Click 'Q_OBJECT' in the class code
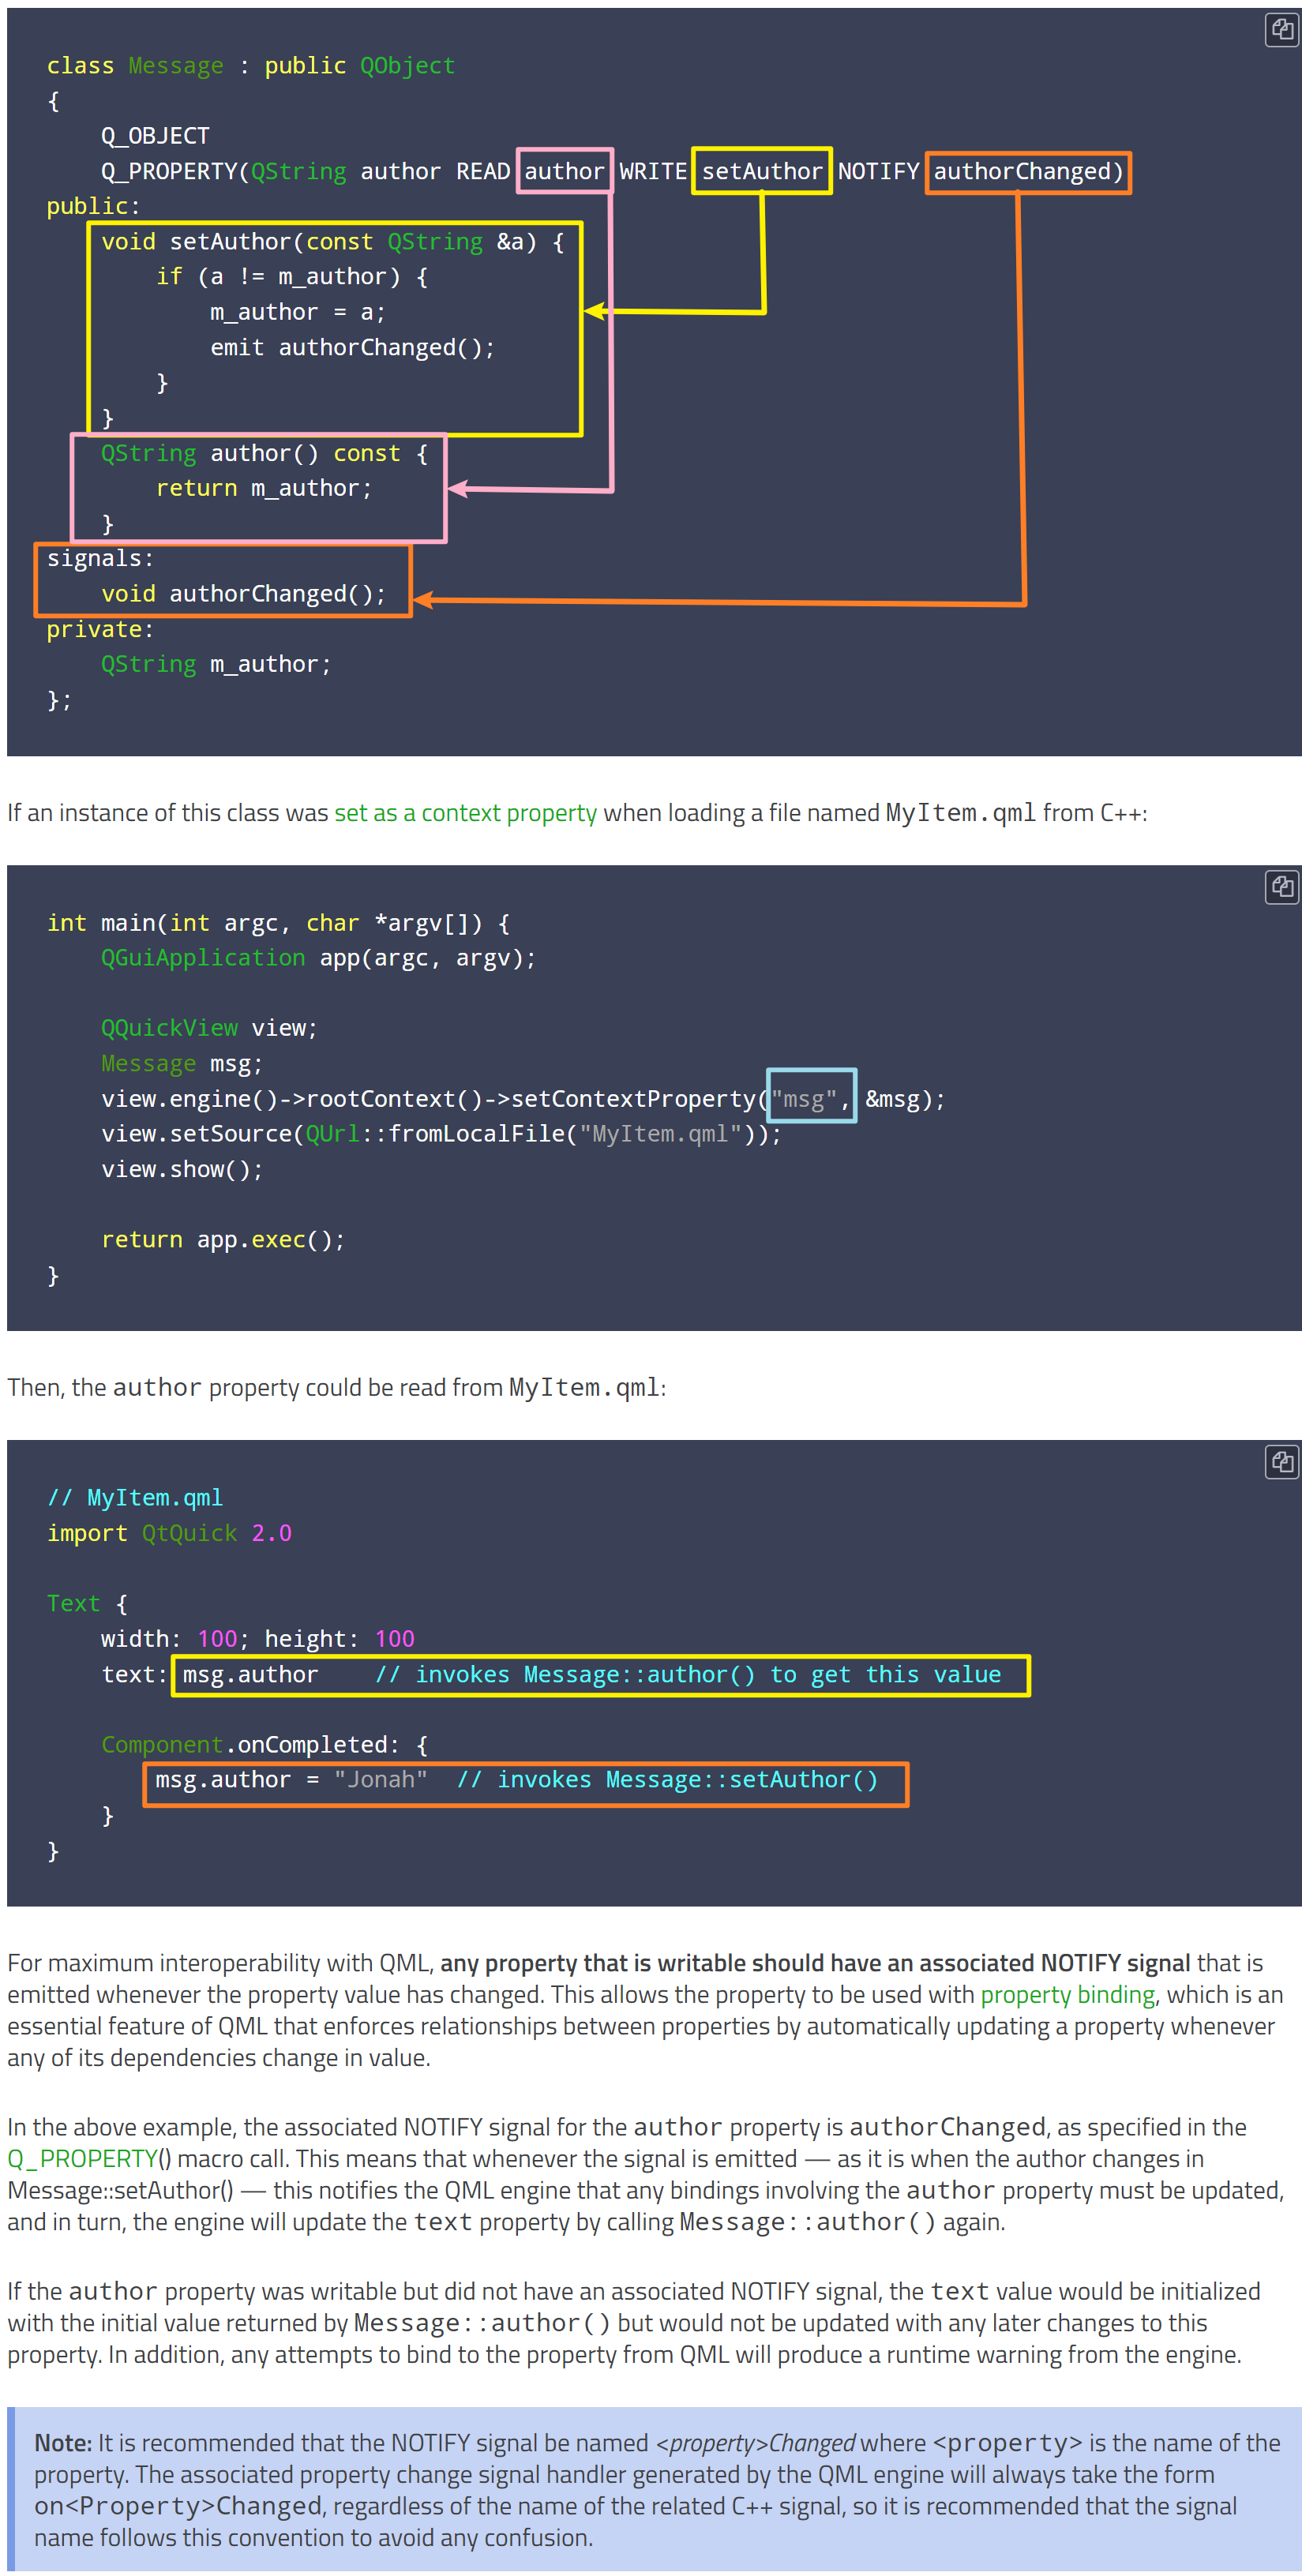Viewport: 1302px width, 2576px height. pos(155,136)
